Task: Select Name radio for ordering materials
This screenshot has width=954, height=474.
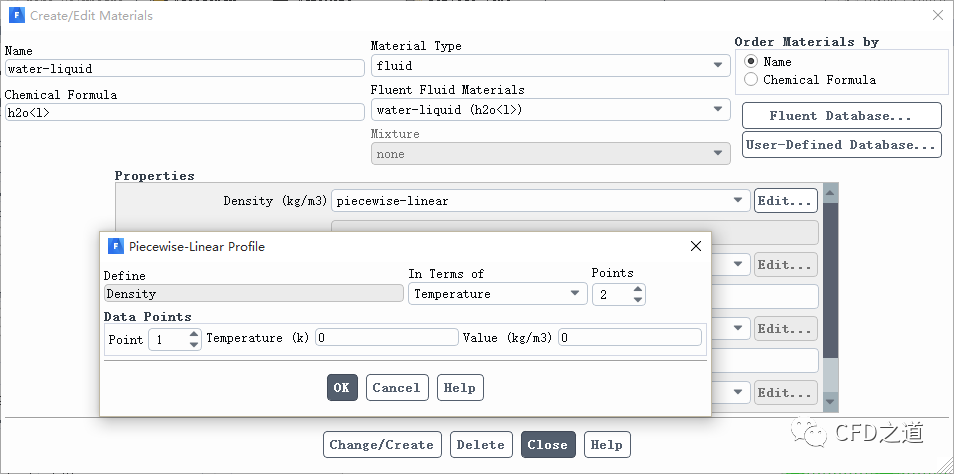Action: click(x=751, y=61)
